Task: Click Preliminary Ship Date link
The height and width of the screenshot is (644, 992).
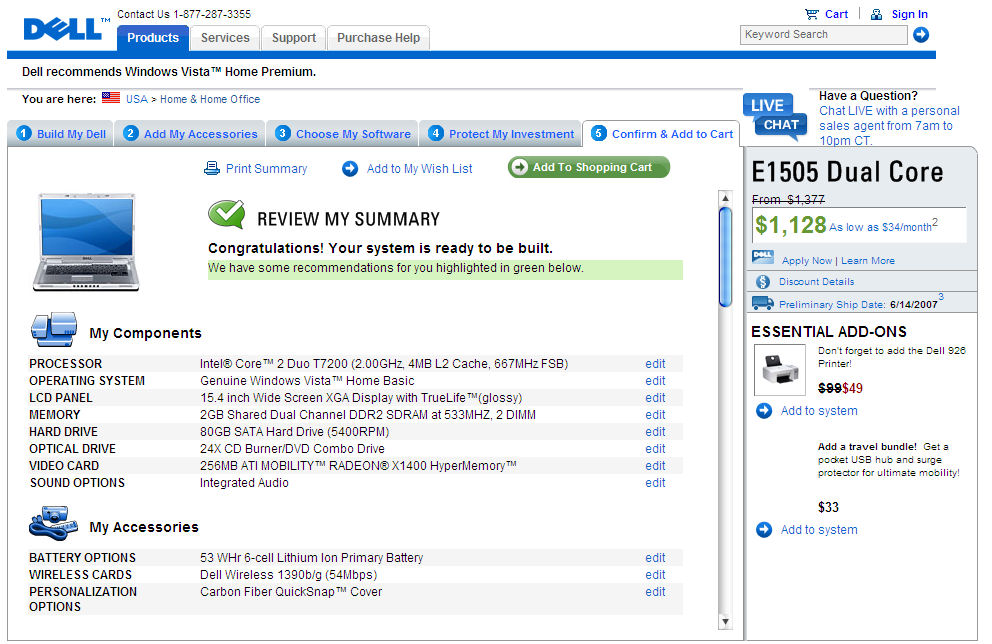Action: click(831, 304)
